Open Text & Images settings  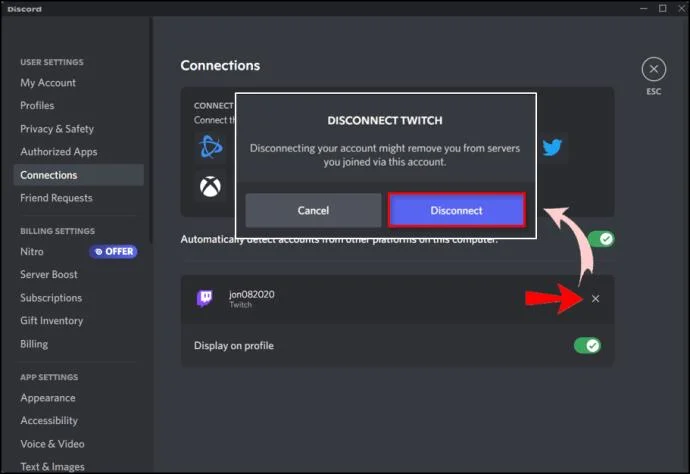pos(52,467)
